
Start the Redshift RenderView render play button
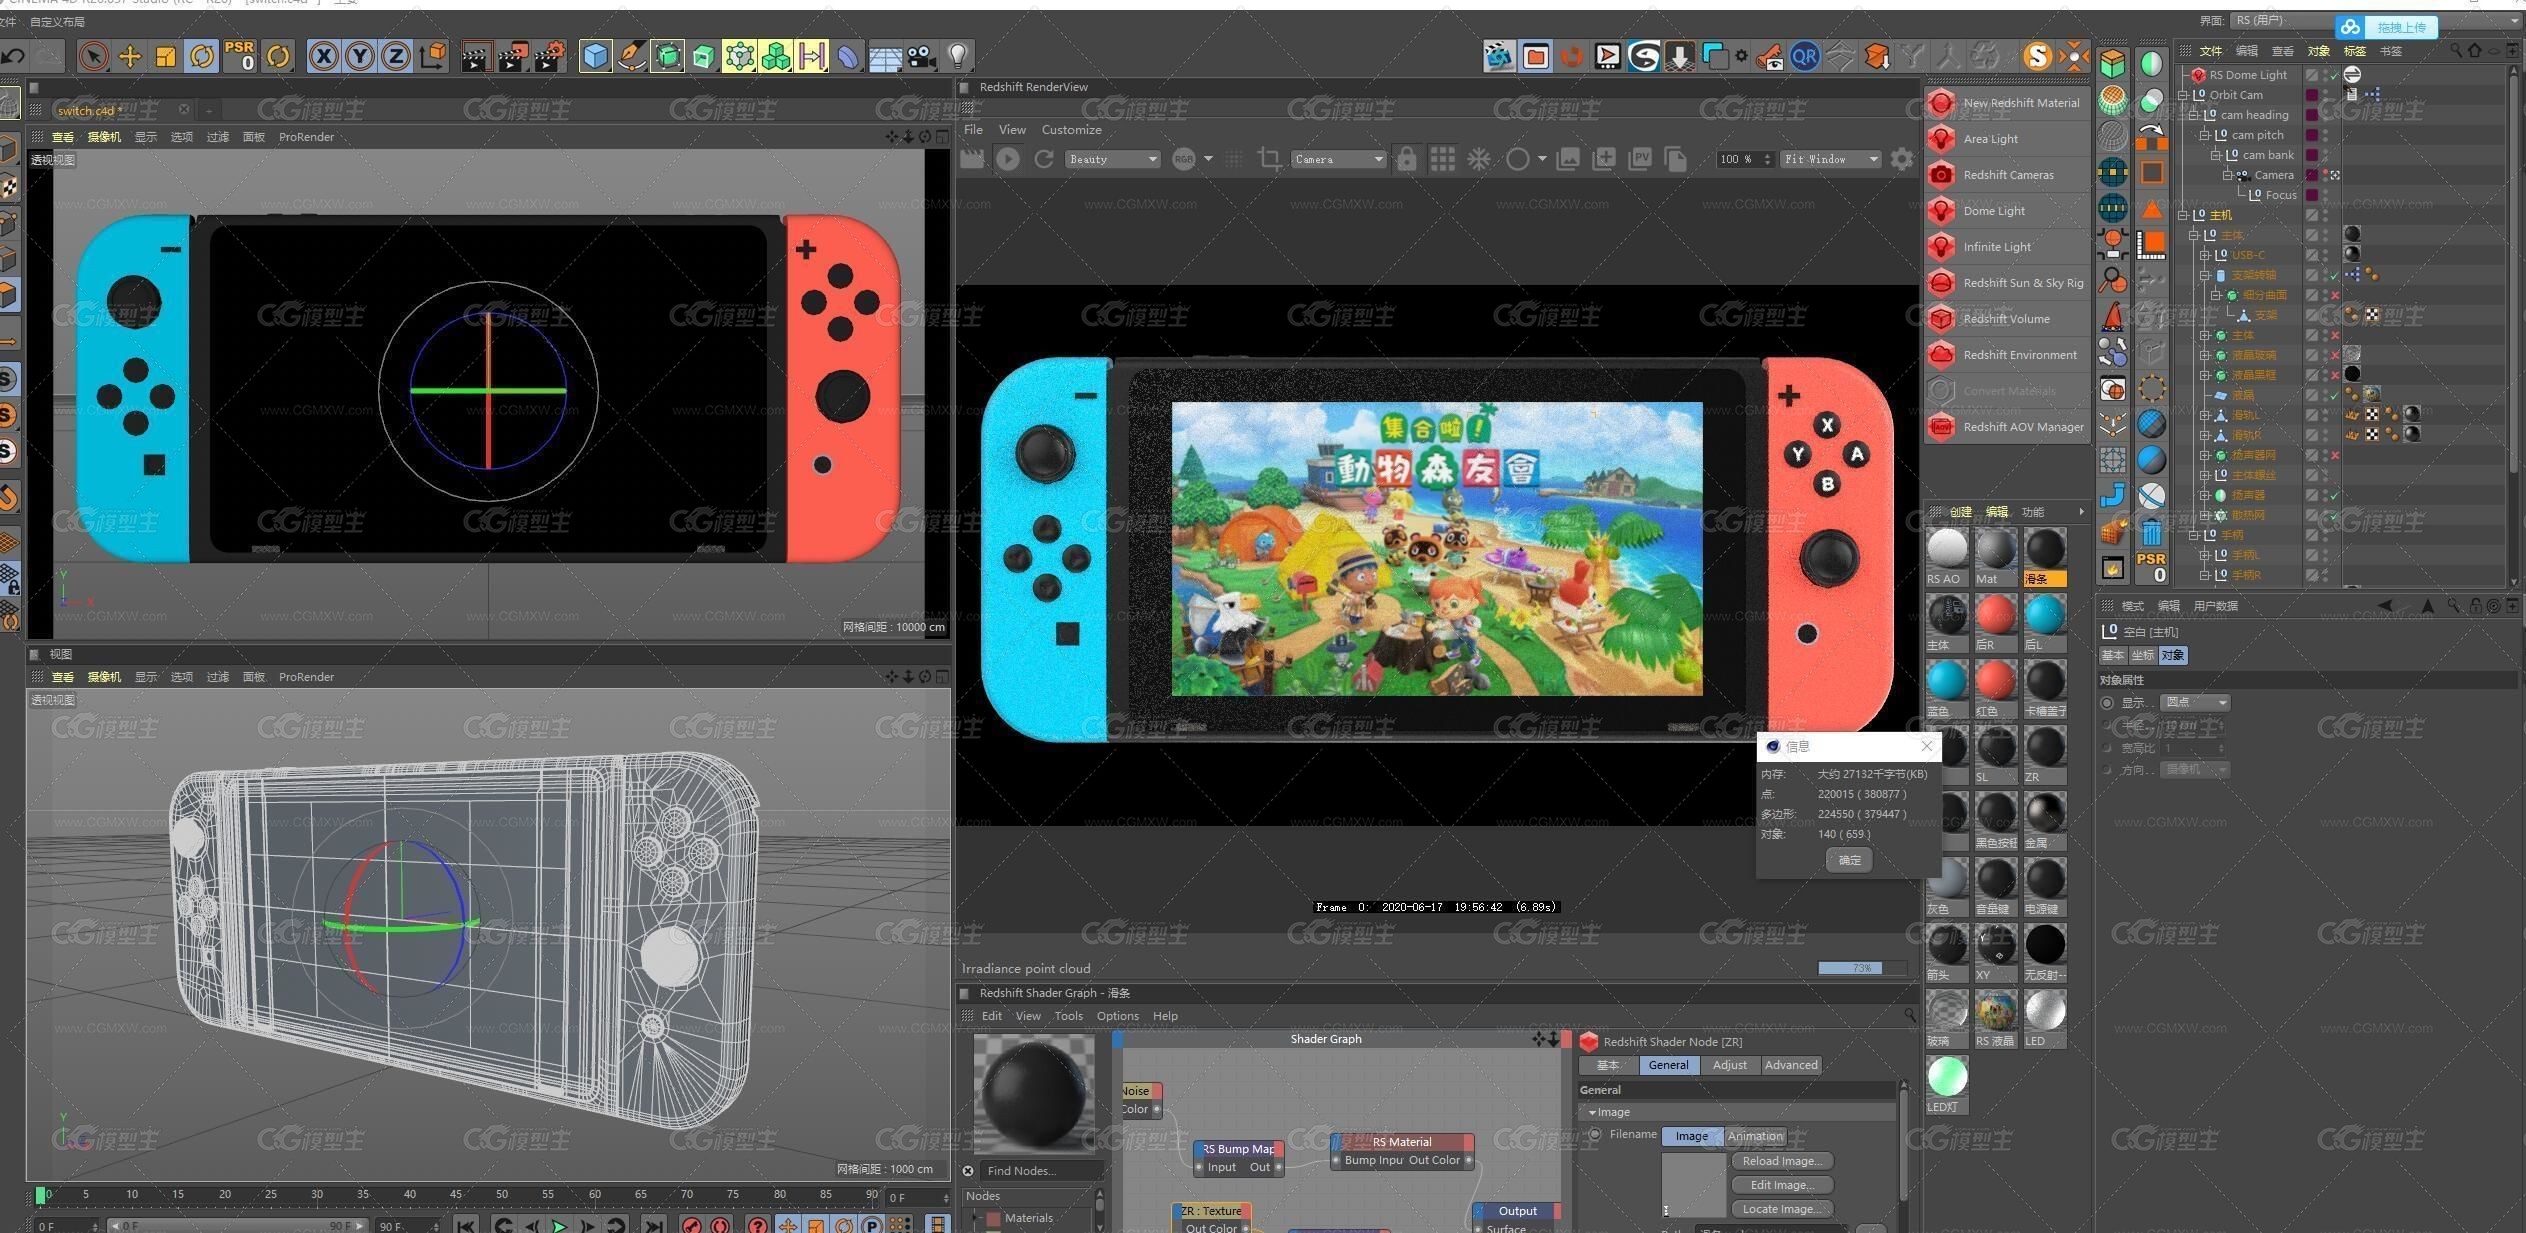tap(1008, 159)
